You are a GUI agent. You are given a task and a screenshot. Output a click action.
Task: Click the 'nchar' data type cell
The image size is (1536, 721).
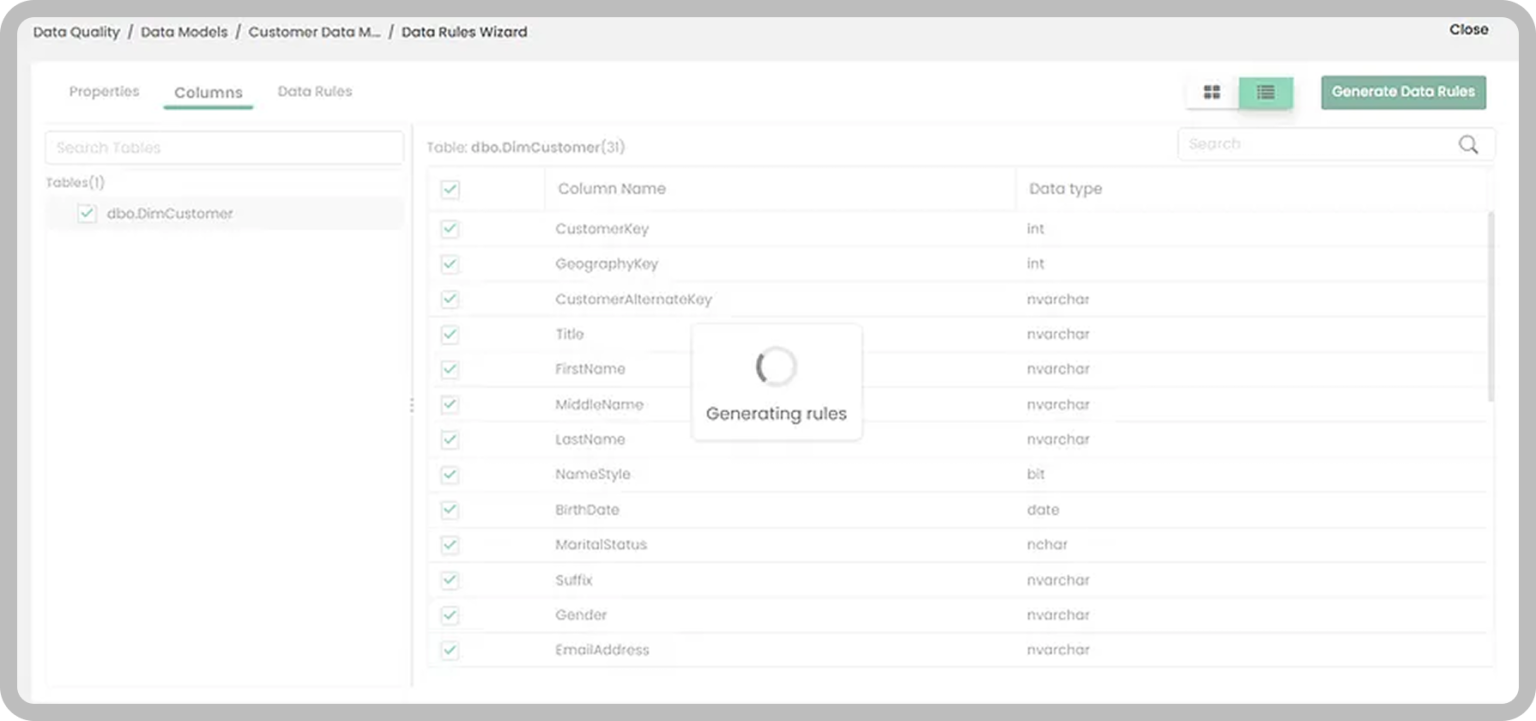point(1047,545)
